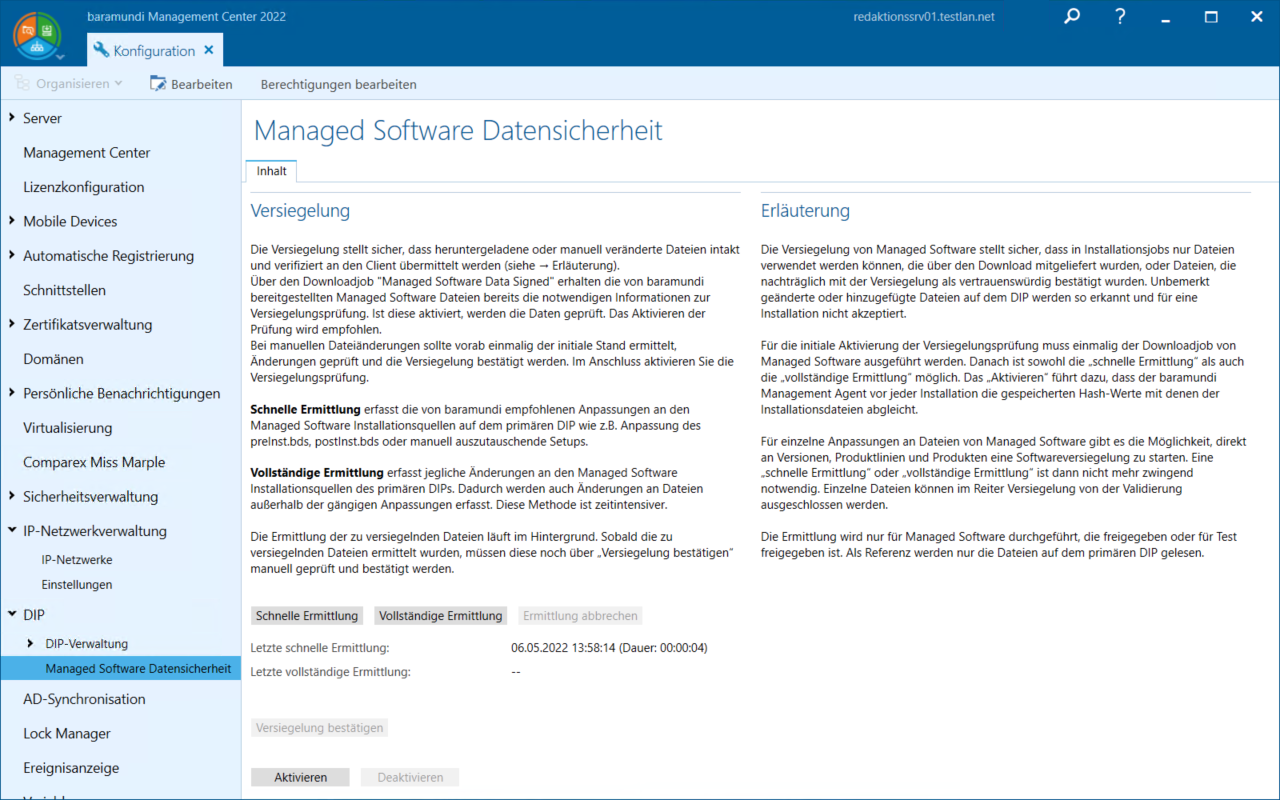Image resolution: width=1280 pixels, height=800 pixels.
Task: Open Berechtigungen bearbeiten in the toolbar
Action: click(338, 84)
